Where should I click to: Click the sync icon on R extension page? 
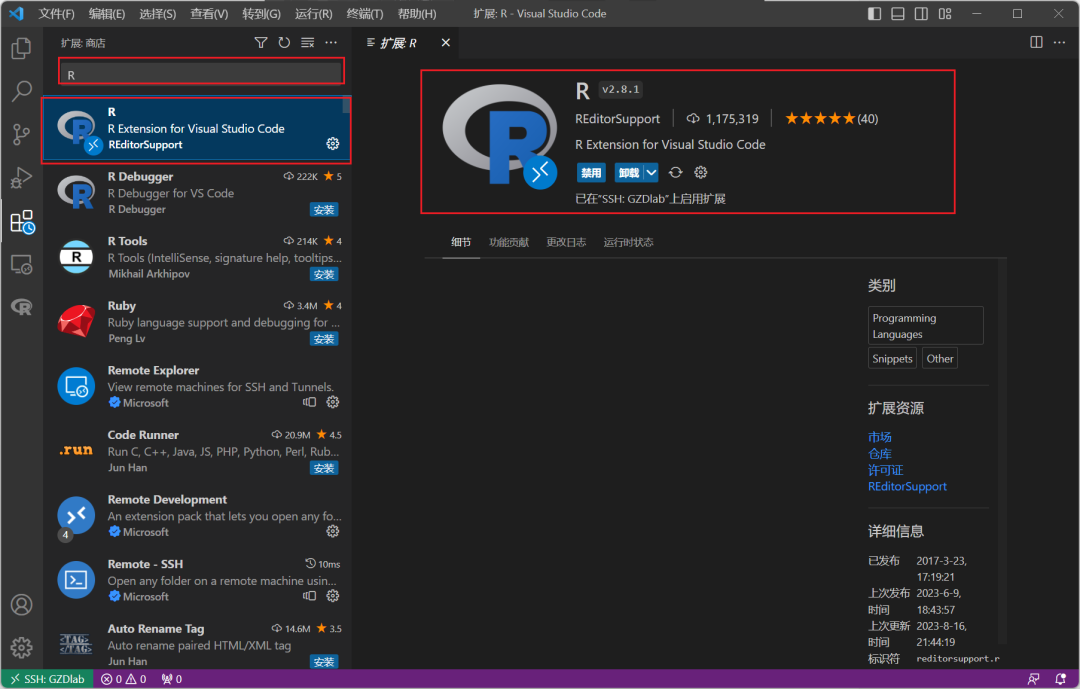(676, 172)
